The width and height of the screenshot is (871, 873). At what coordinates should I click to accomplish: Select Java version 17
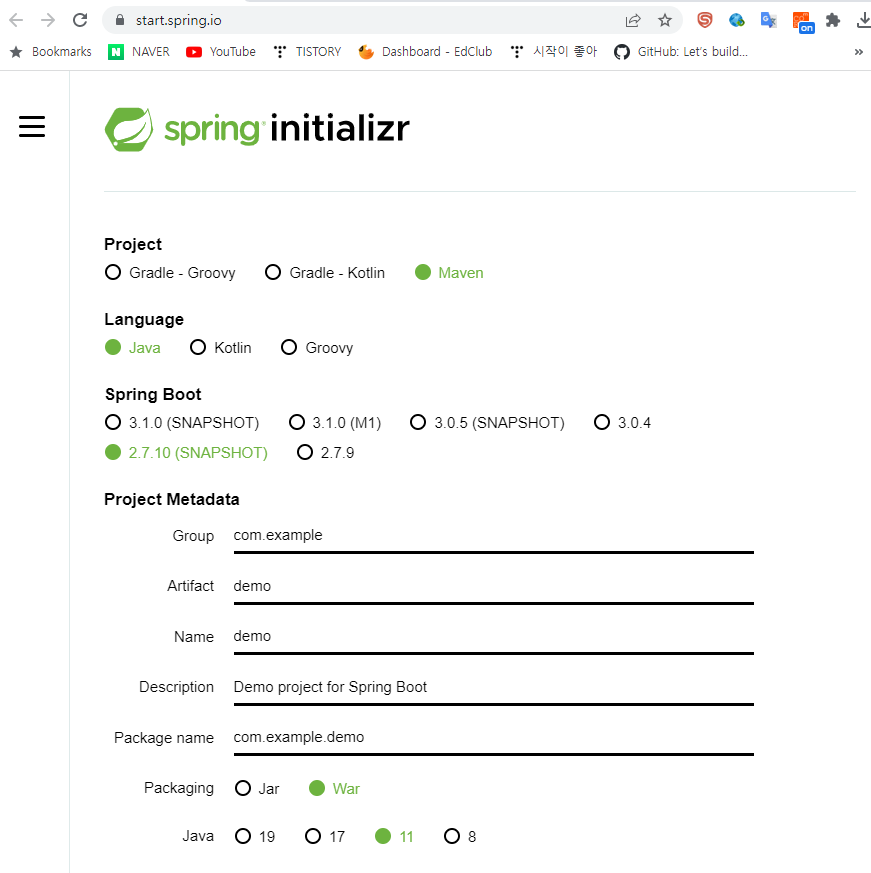tap(325, 836)
